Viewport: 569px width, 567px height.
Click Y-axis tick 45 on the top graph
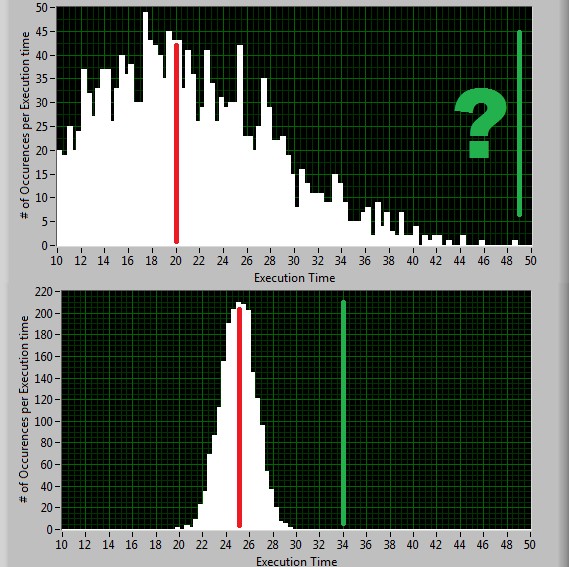pos(42,32)
